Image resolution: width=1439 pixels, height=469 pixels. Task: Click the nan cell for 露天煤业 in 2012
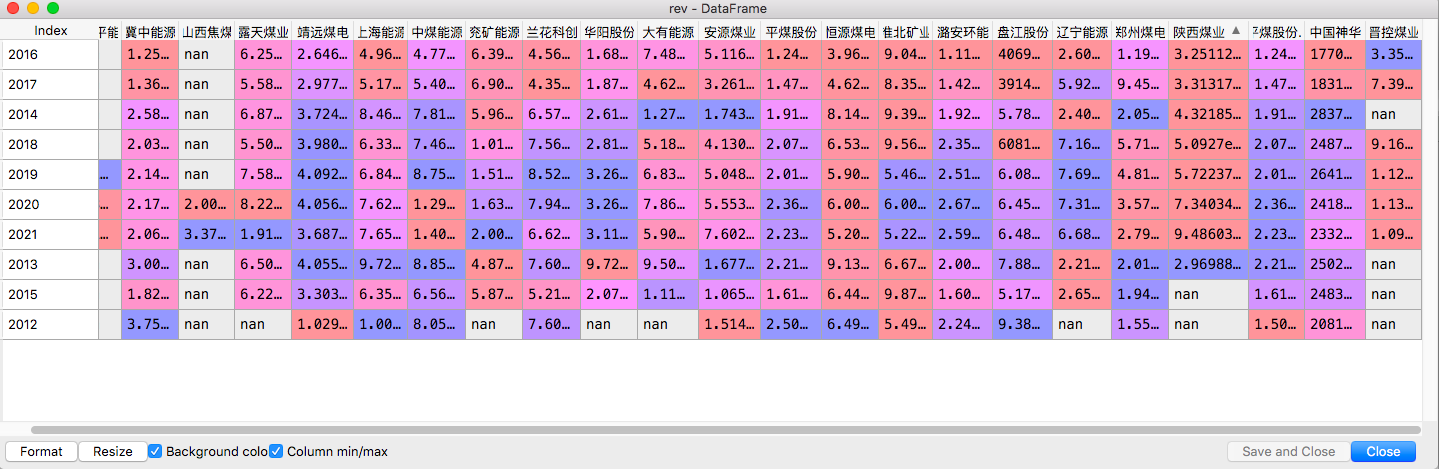click(263, 324)
